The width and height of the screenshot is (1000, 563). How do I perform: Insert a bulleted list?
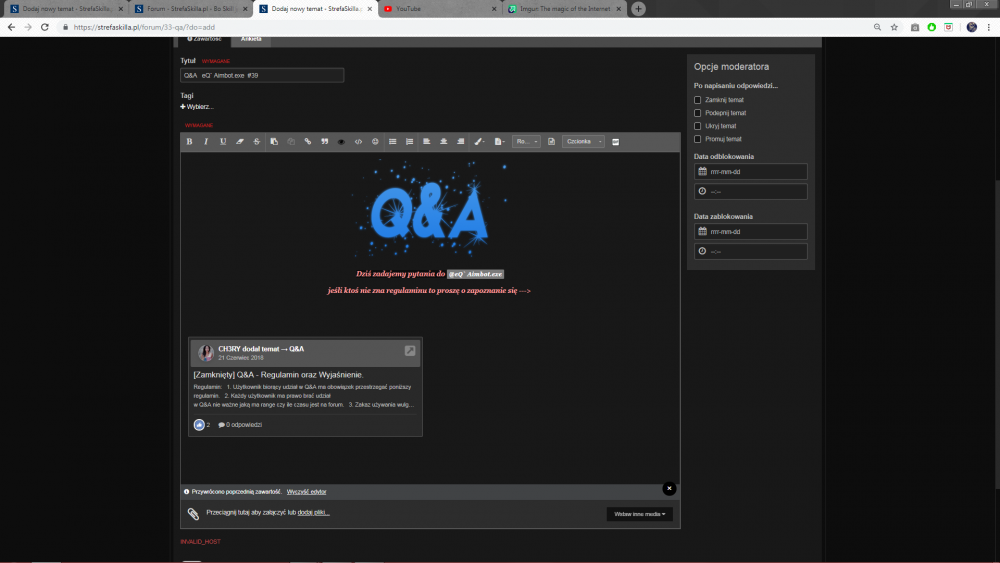coord(392,142)
